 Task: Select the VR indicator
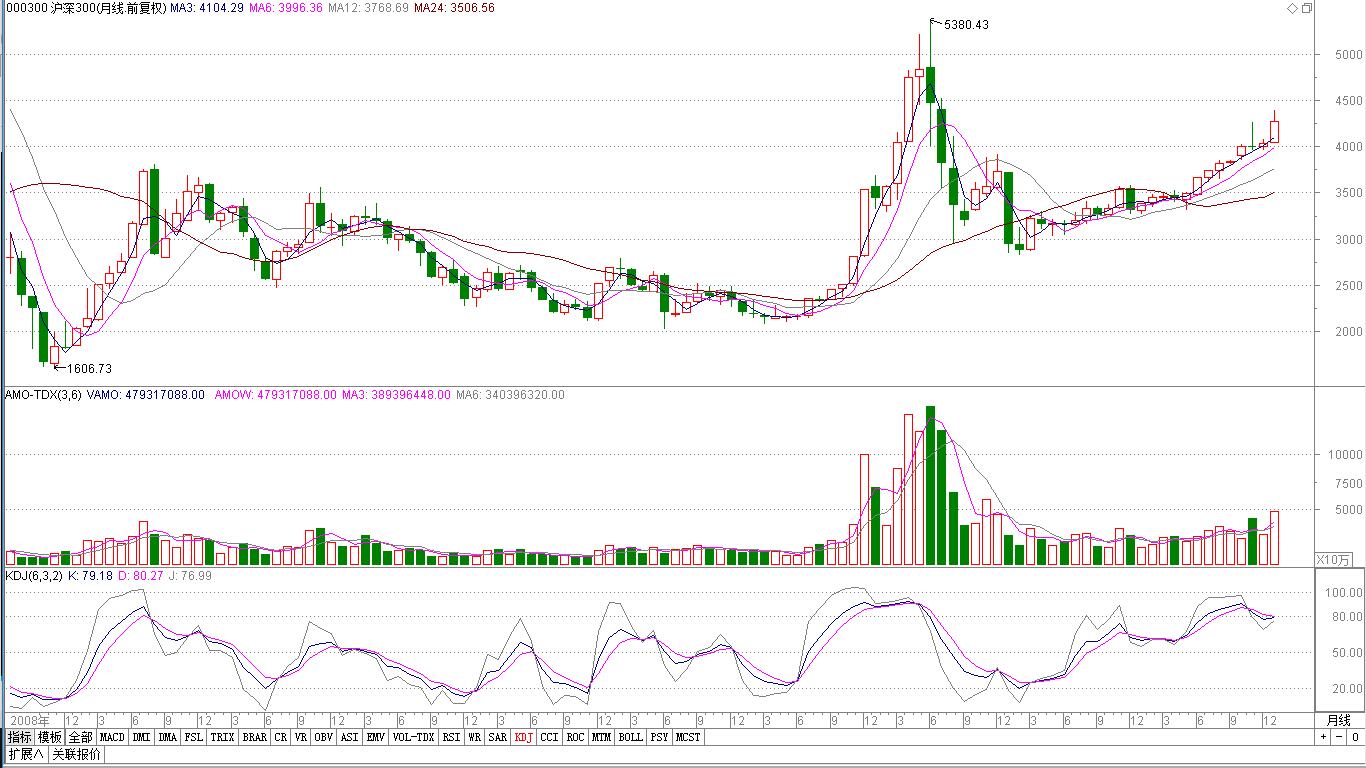pyautogui.click(x=301, y=737)
